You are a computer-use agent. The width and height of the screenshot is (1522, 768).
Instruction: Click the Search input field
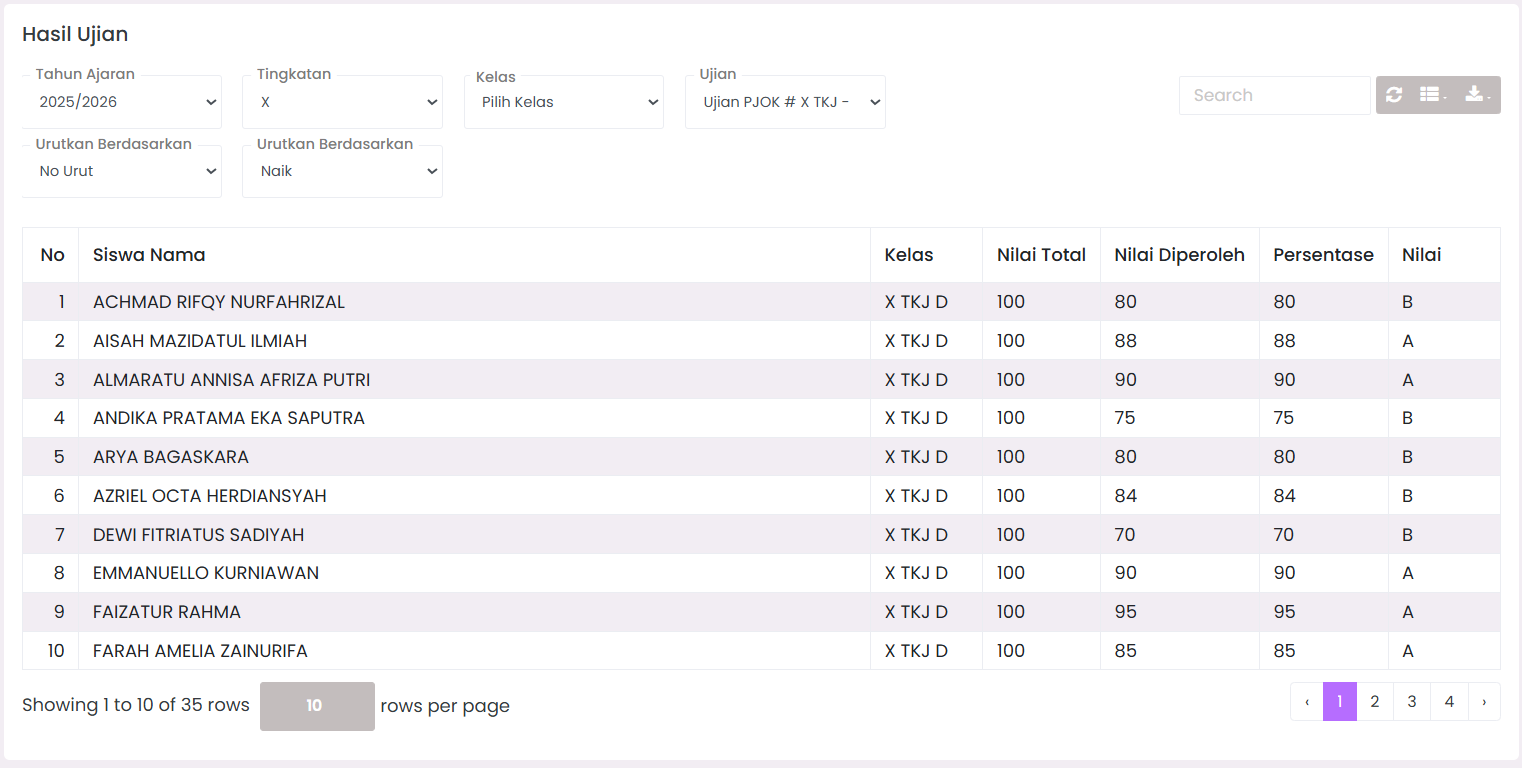point(1274,95)
